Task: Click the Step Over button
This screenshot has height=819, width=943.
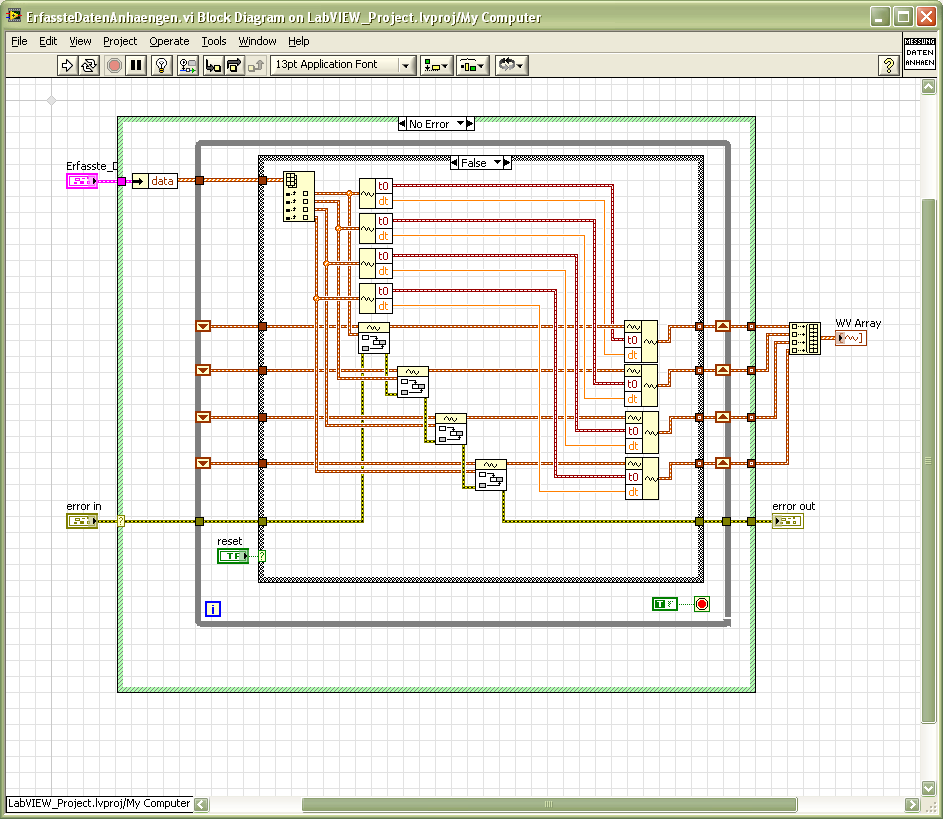Action: click(x=234, y=65)
